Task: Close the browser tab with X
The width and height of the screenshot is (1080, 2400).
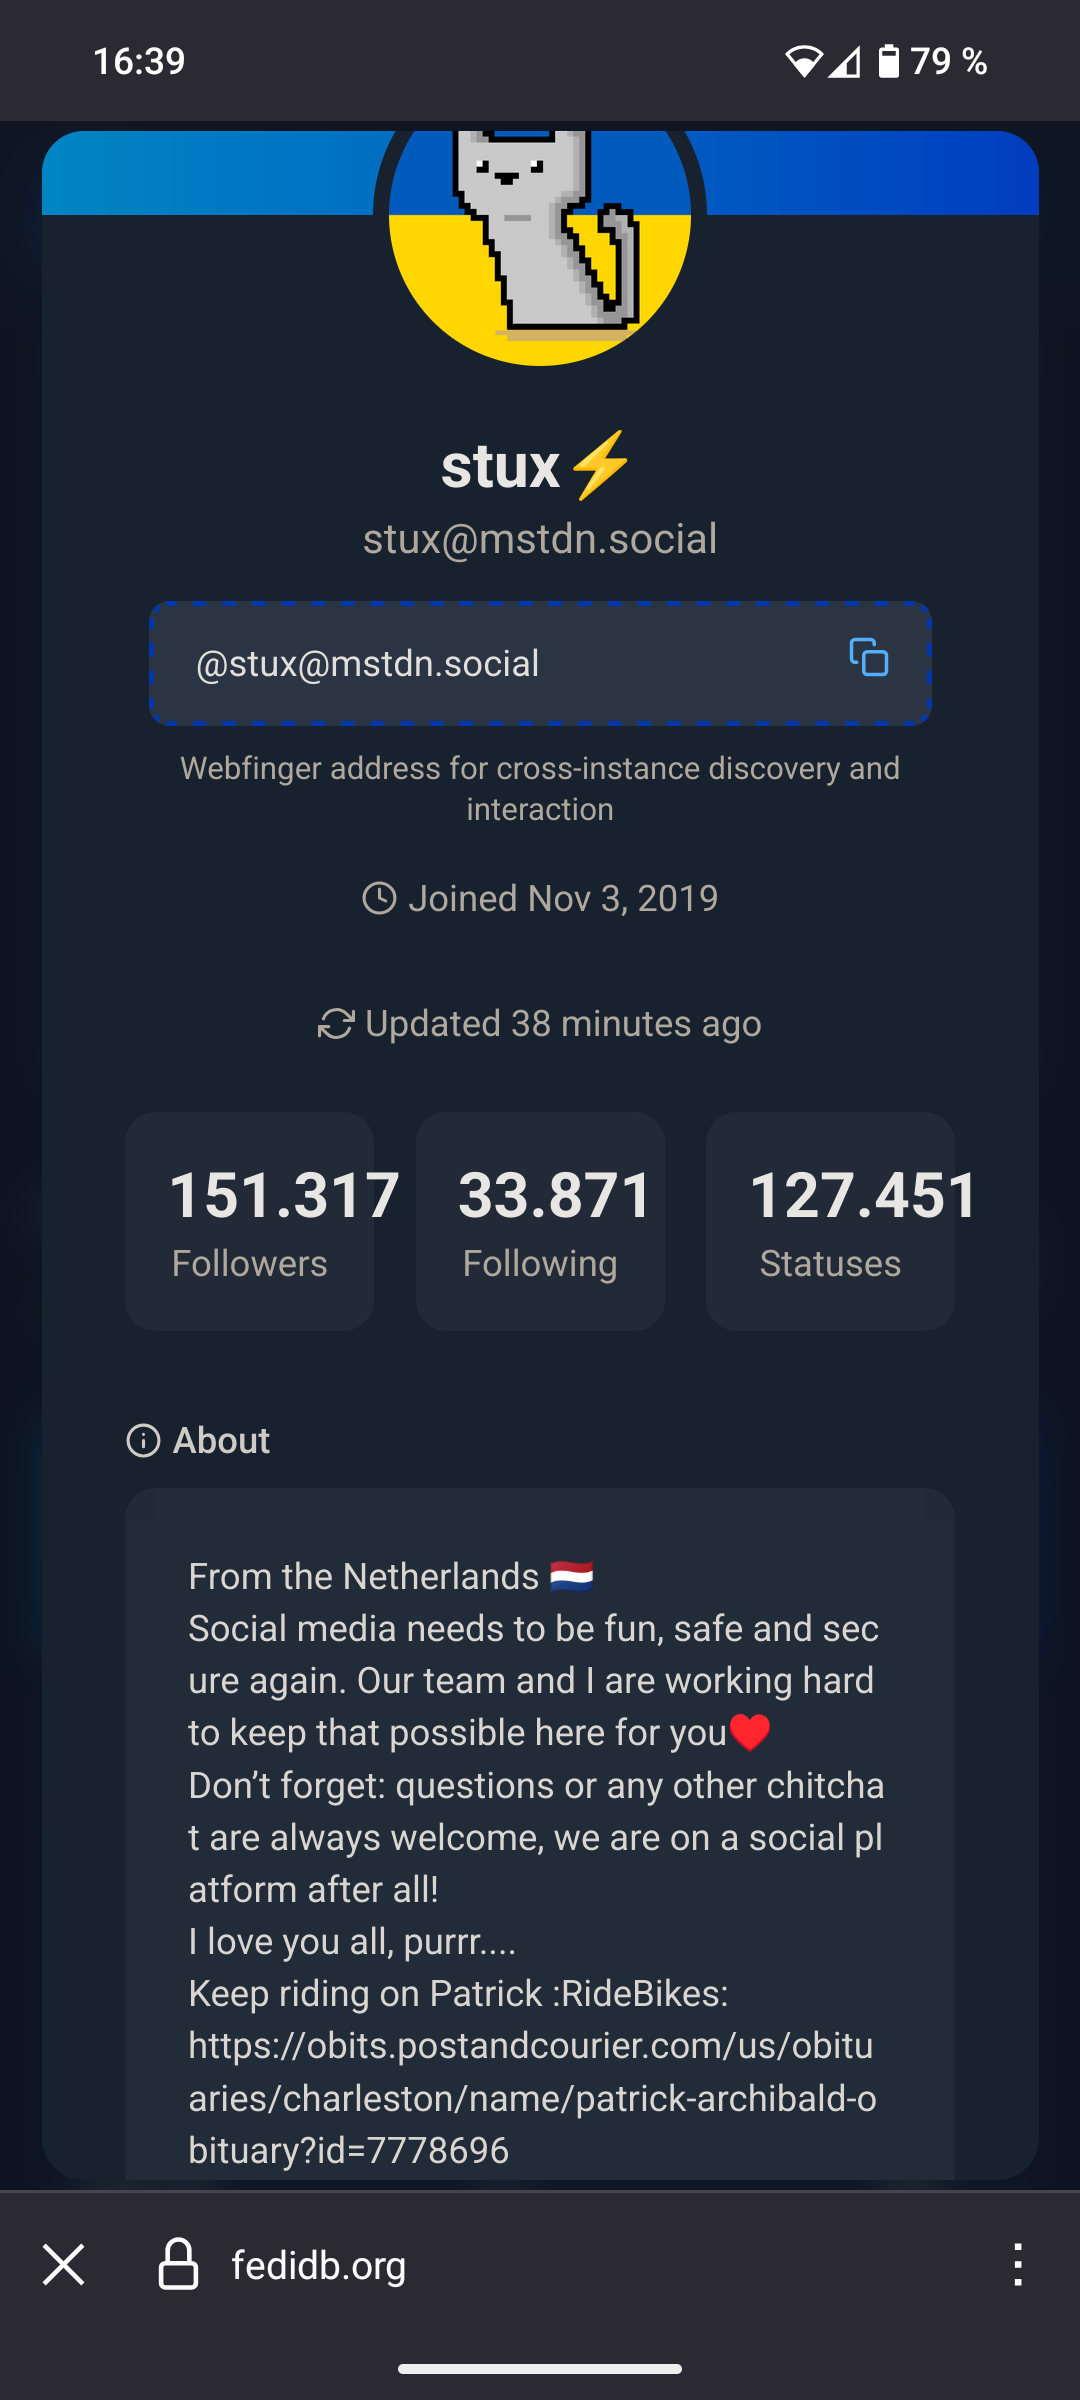Action: (x=64, y=2265)
